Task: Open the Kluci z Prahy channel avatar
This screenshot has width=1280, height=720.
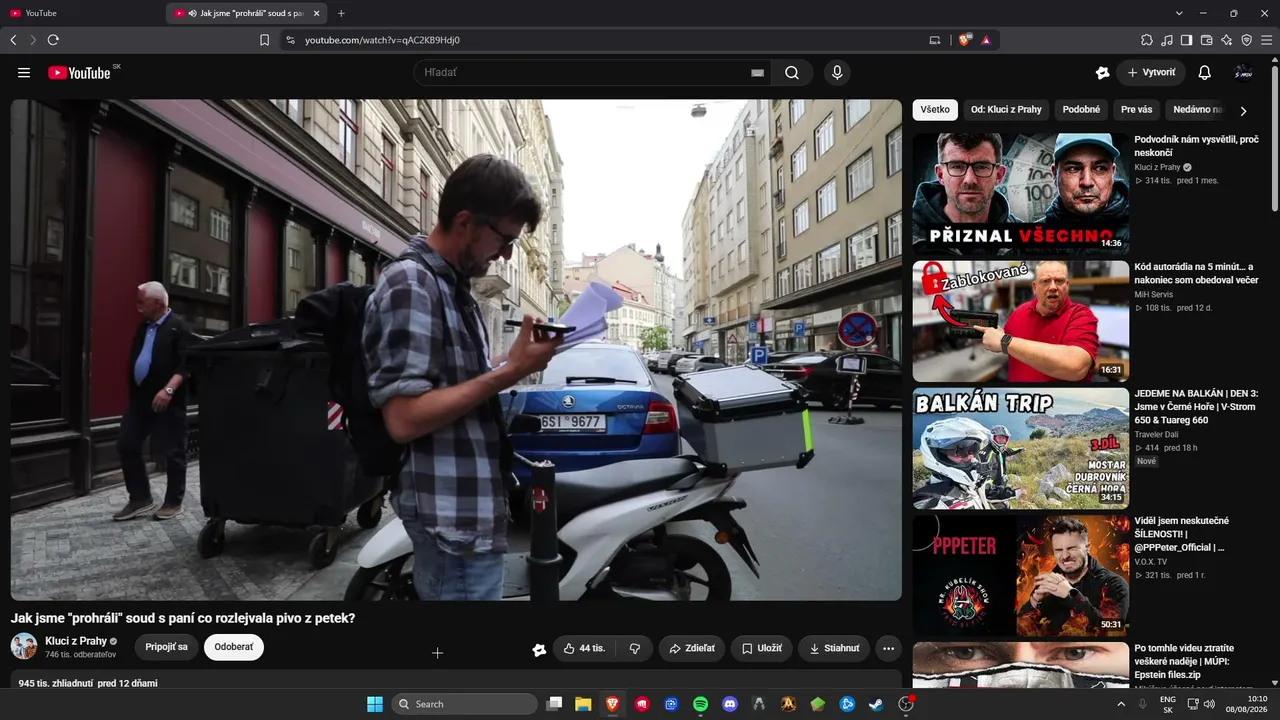Action: pos(24,646)
